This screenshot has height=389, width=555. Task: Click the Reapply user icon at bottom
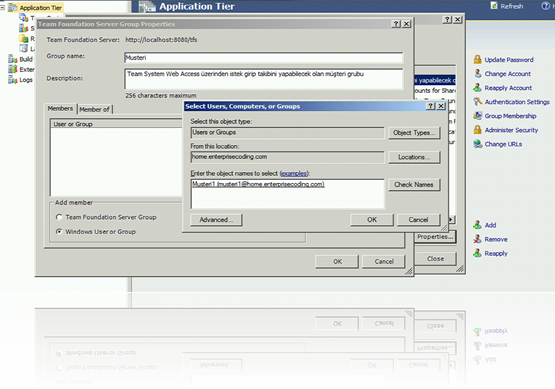pyautogui.click(x=477, y=253)
